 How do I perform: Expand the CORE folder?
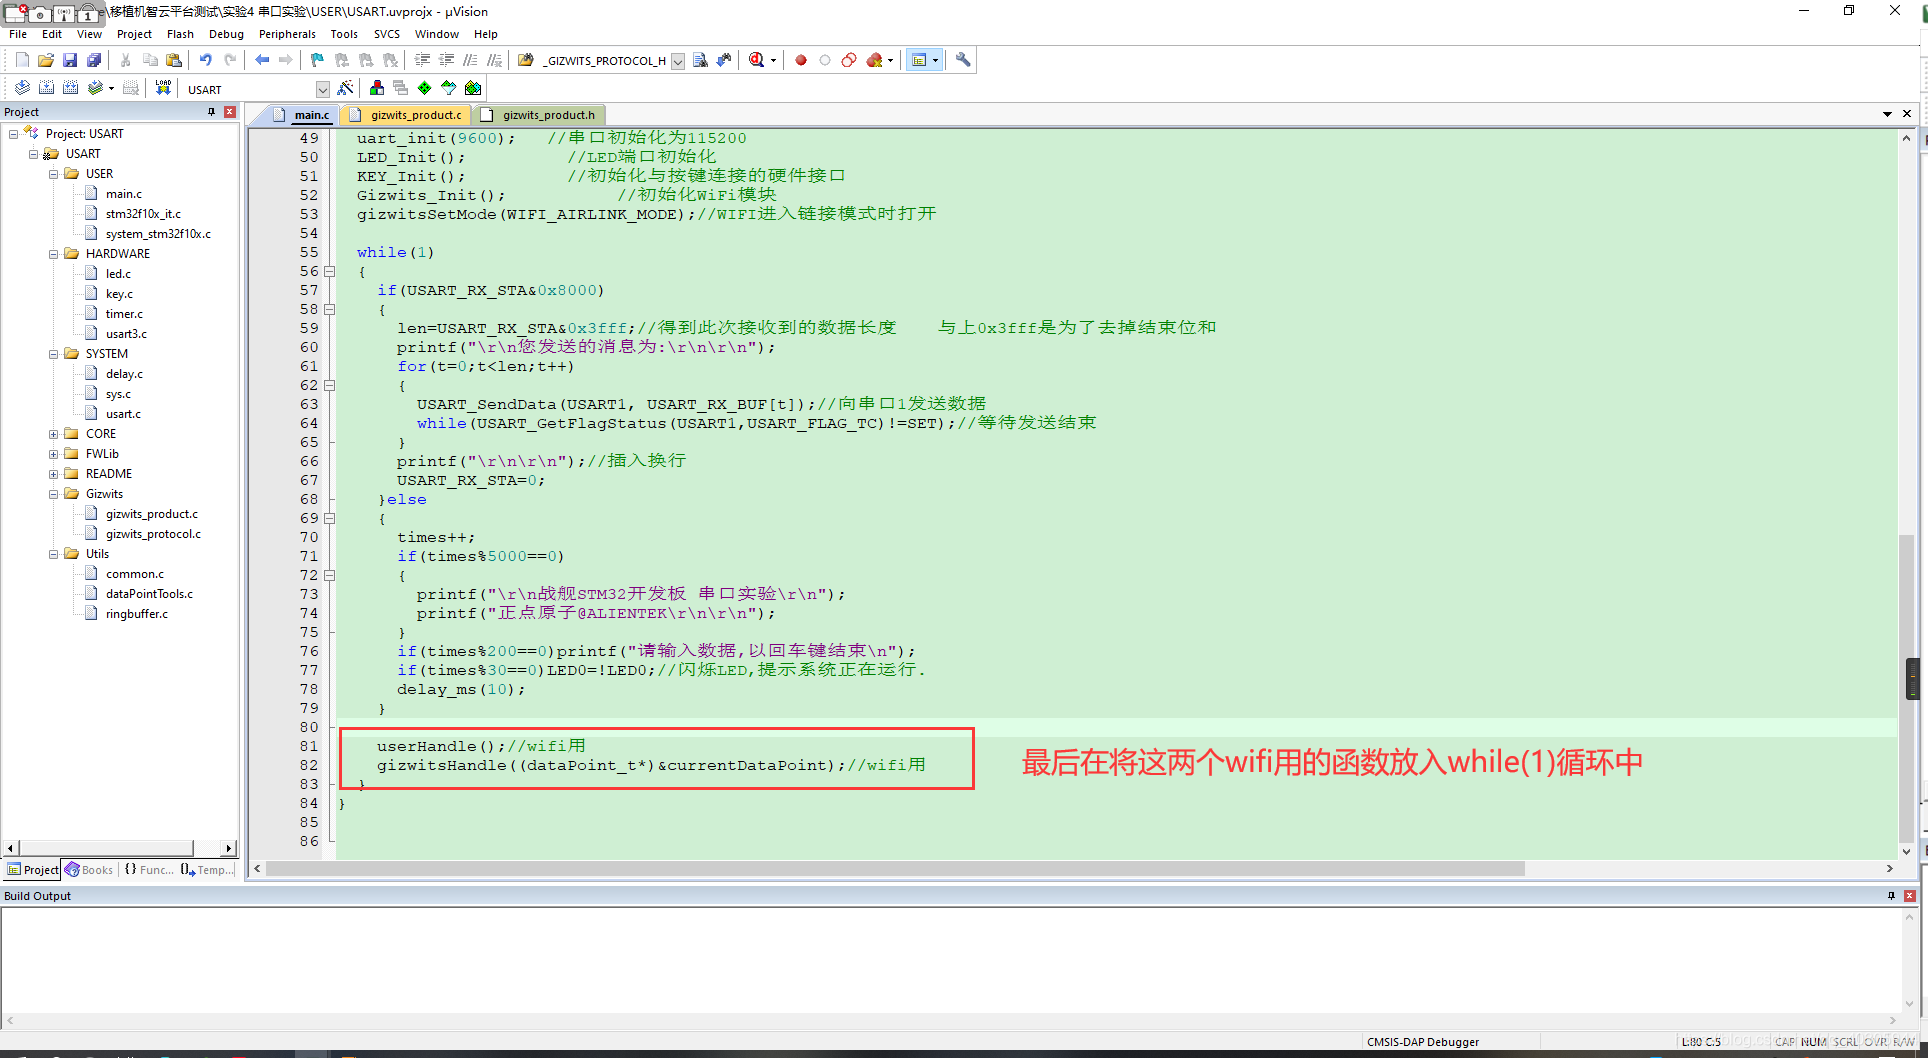click(54, 434)
